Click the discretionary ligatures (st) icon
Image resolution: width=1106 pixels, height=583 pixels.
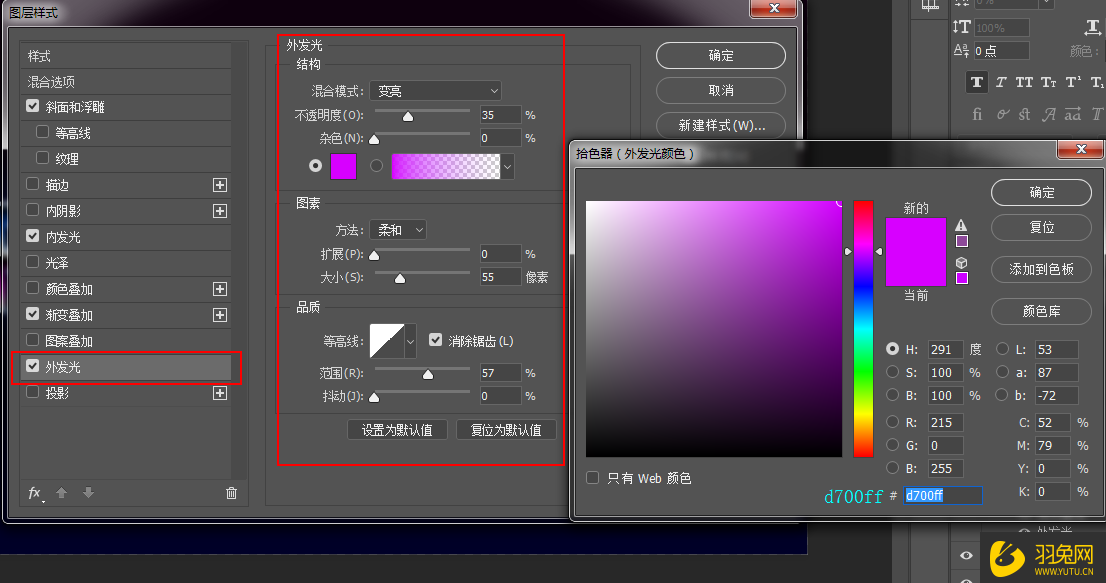1025,114
